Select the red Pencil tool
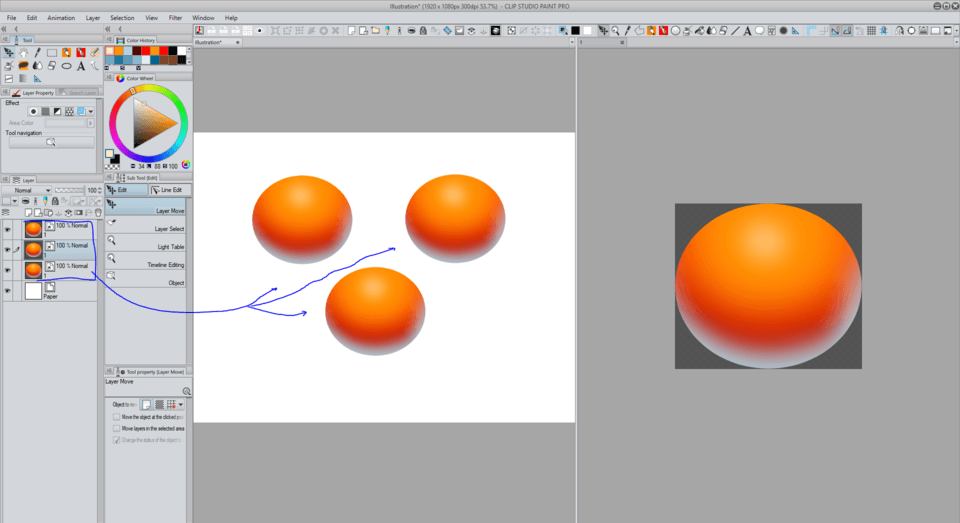 (x=81, y=53)
